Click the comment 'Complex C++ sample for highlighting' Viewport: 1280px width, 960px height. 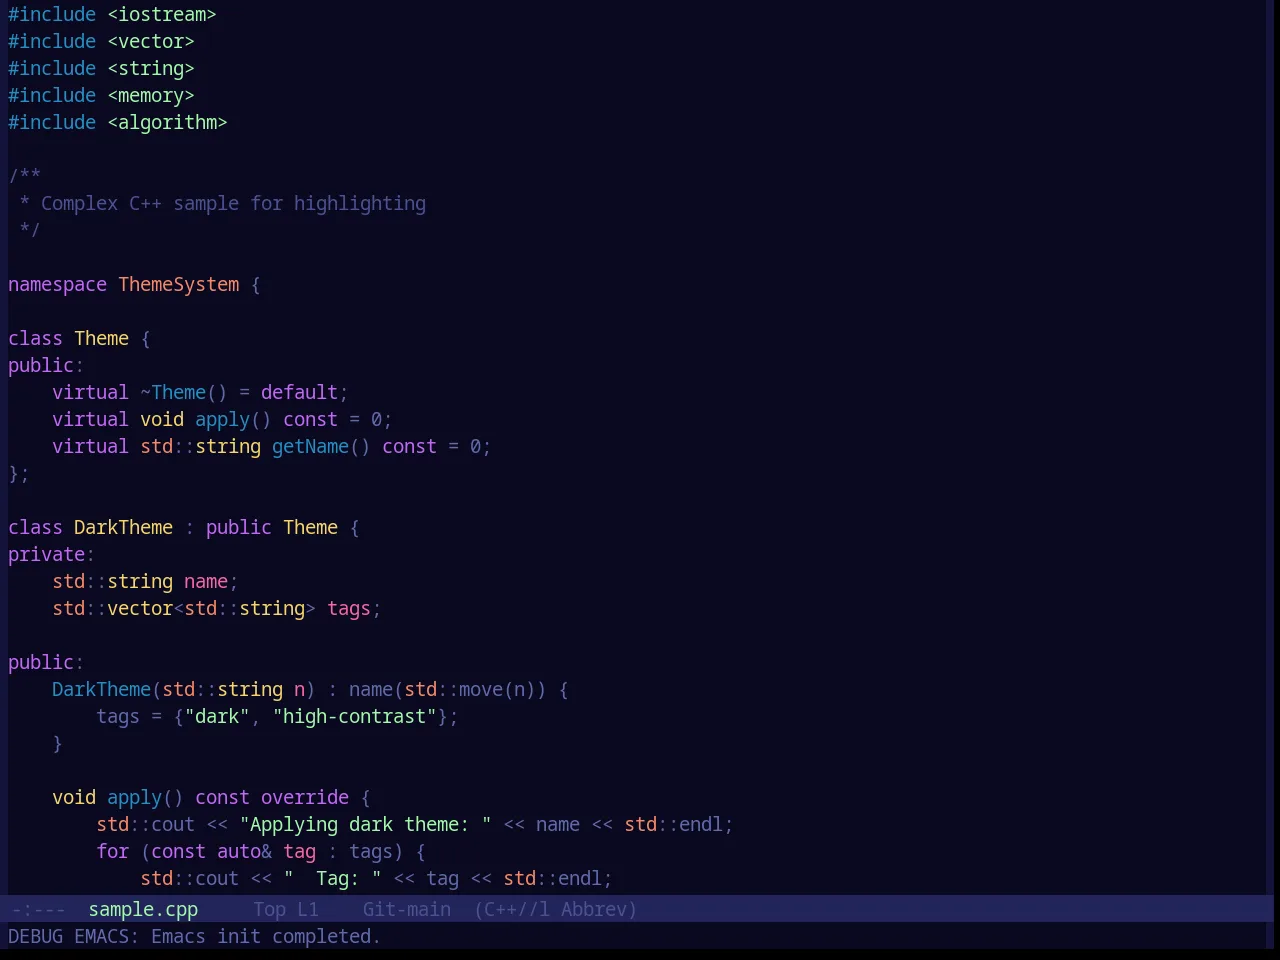(x=233, y=204)
